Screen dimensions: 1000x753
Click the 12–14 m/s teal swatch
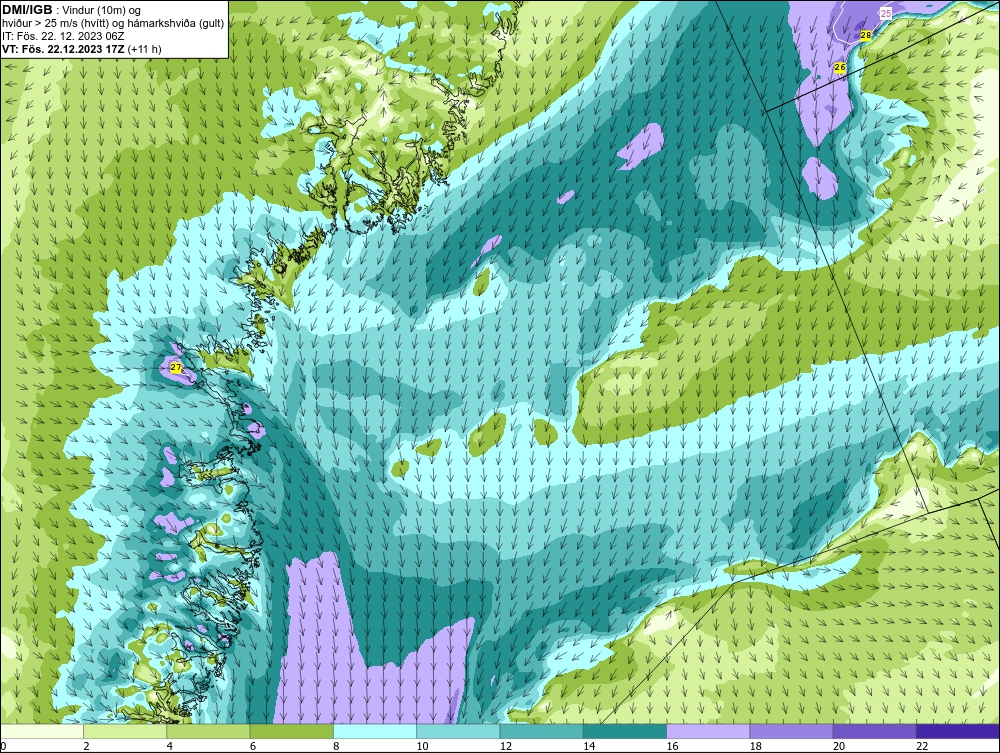point(541,731)
